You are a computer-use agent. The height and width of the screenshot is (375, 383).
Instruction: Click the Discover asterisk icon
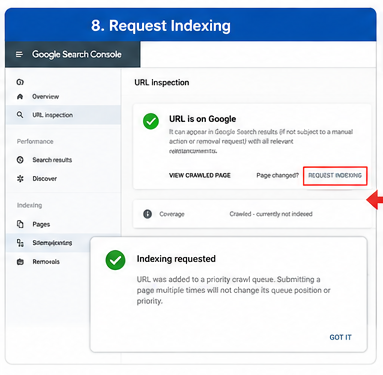[20, 179]
